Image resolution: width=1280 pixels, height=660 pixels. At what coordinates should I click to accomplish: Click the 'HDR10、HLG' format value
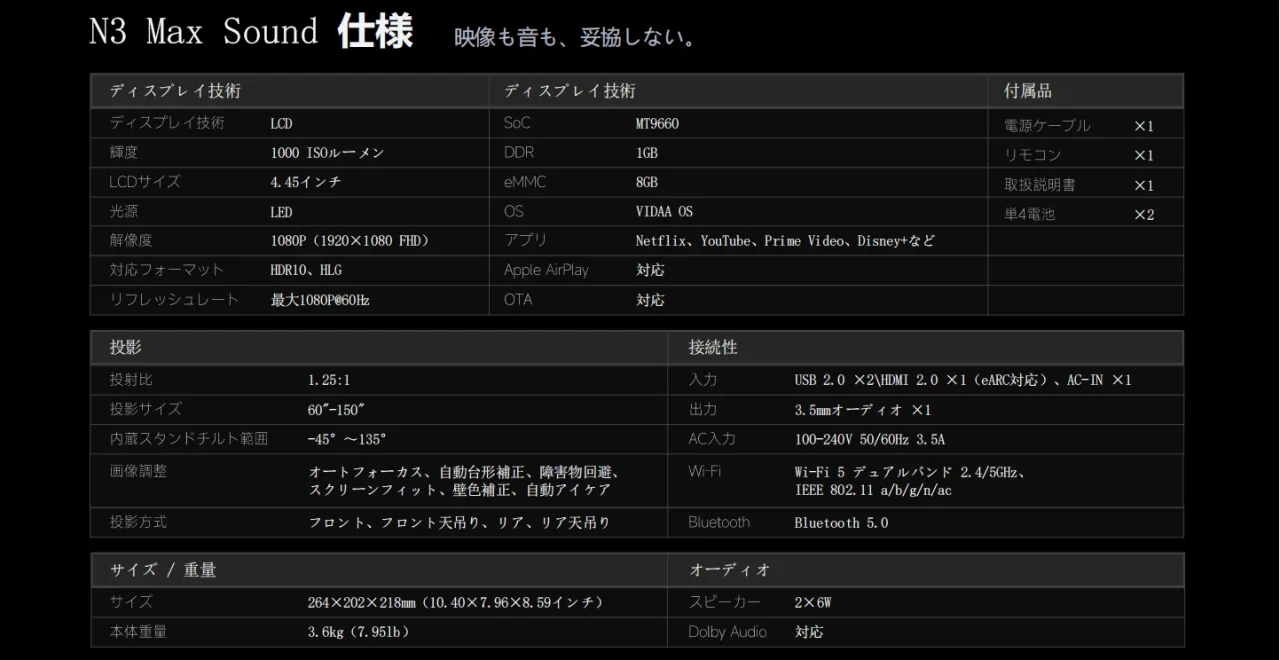(306, 270)
